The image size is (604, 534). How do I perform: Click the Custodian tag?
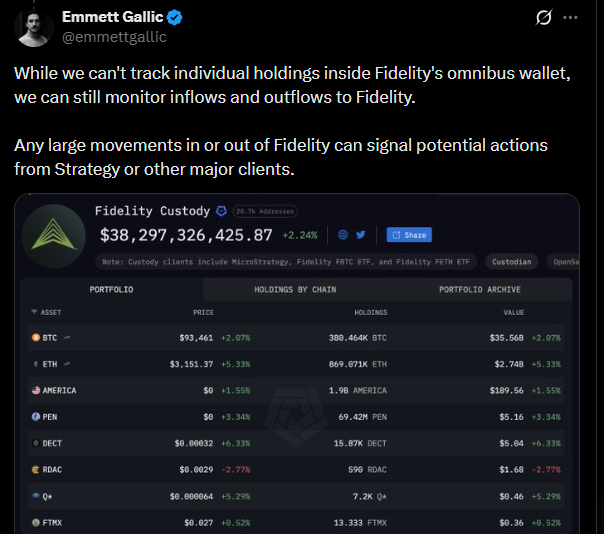[x=511, y=262]
